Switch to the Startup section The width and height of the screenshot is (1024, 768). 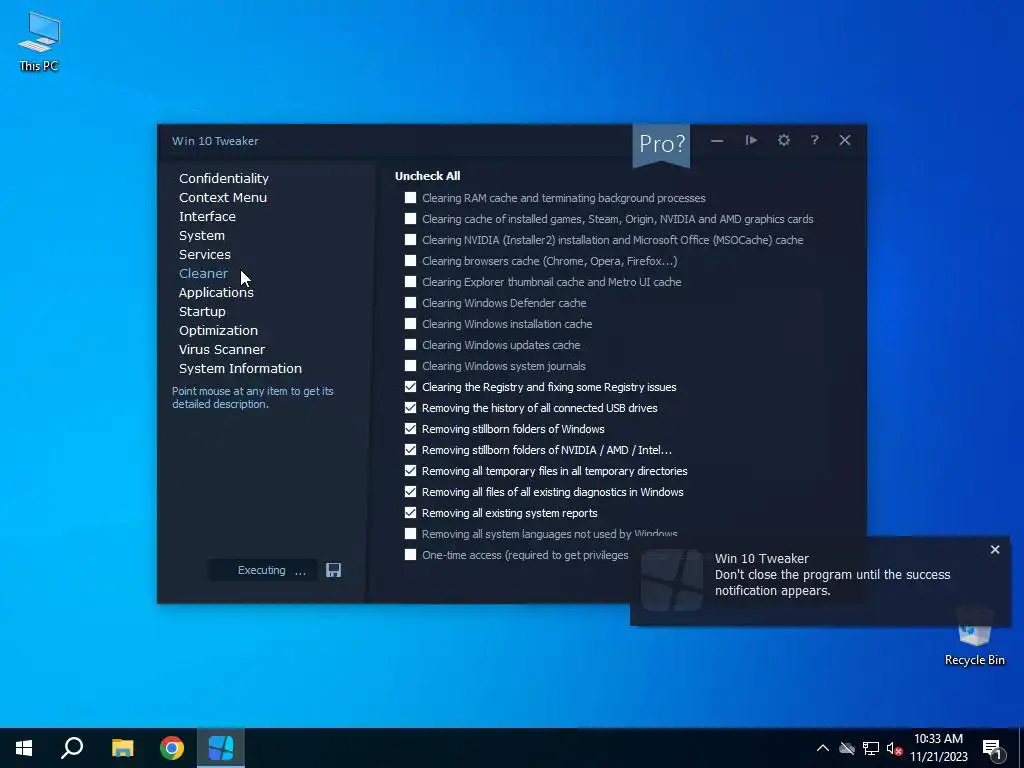(x=202, y=312)
